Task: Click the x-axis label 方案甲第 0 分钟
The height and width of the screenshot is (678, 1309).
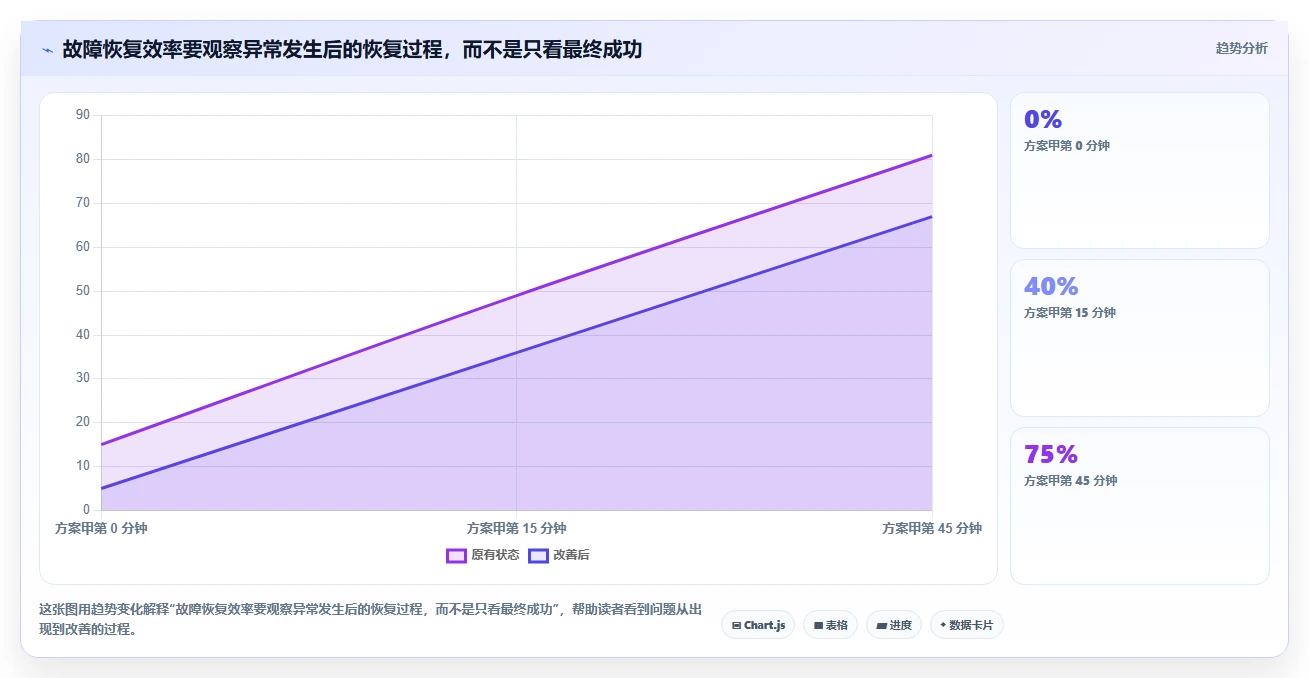Action: point(101,528)
